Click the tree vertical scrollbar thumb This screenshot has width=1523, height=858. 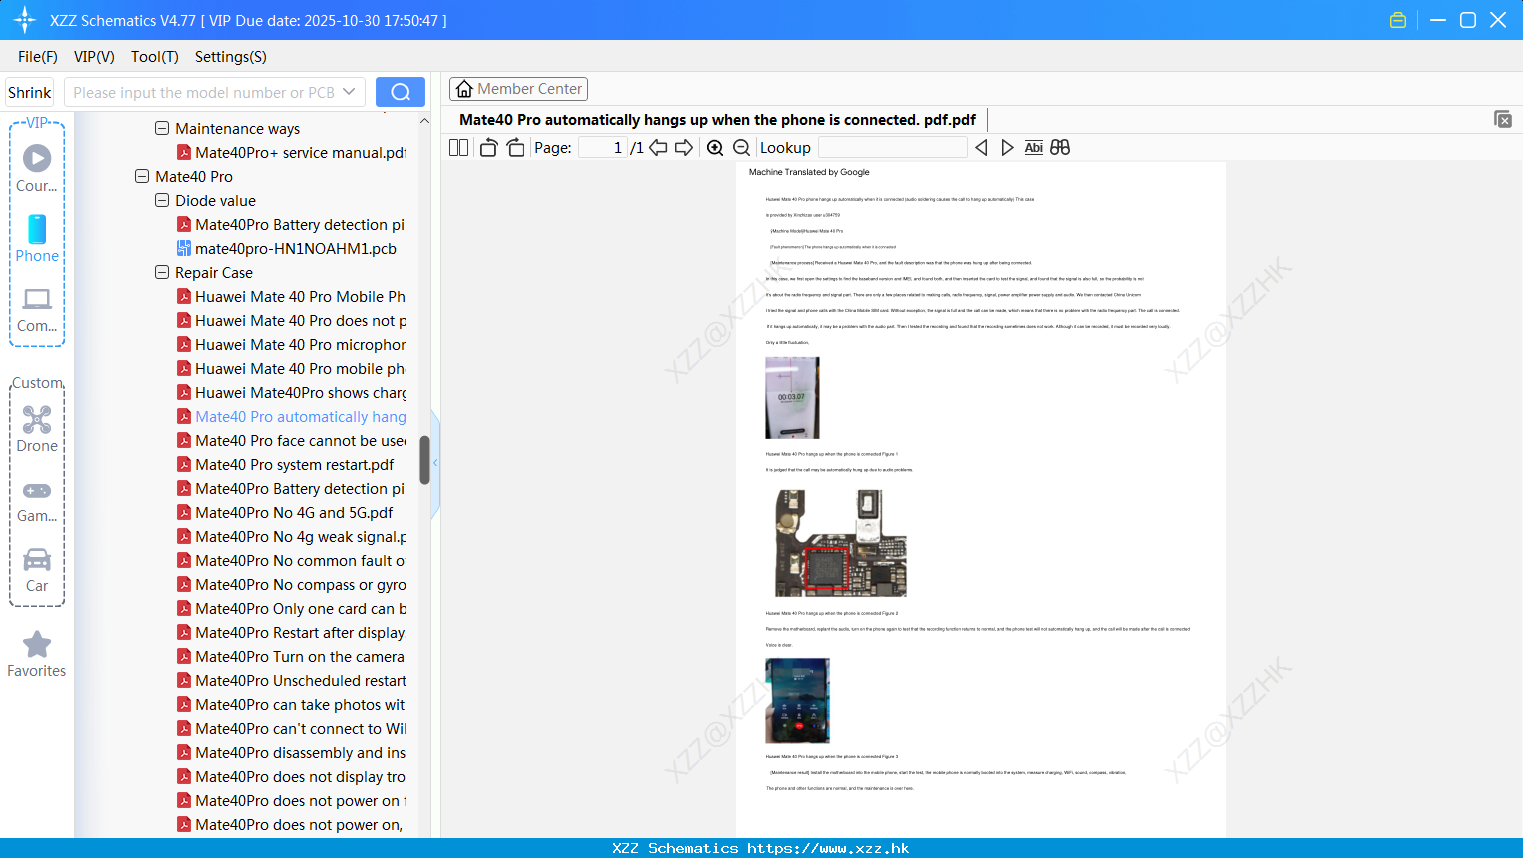pyautogui.click(x=424, y=460)
